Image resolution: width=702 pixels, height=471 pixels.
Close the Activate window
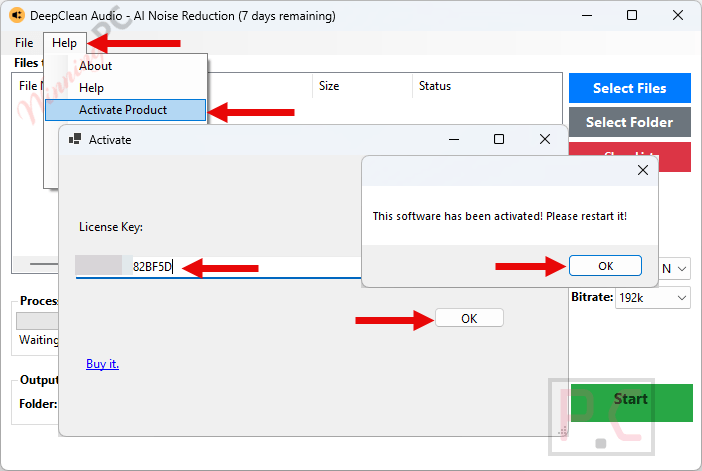pyautogui.click(x=545, y=139)
